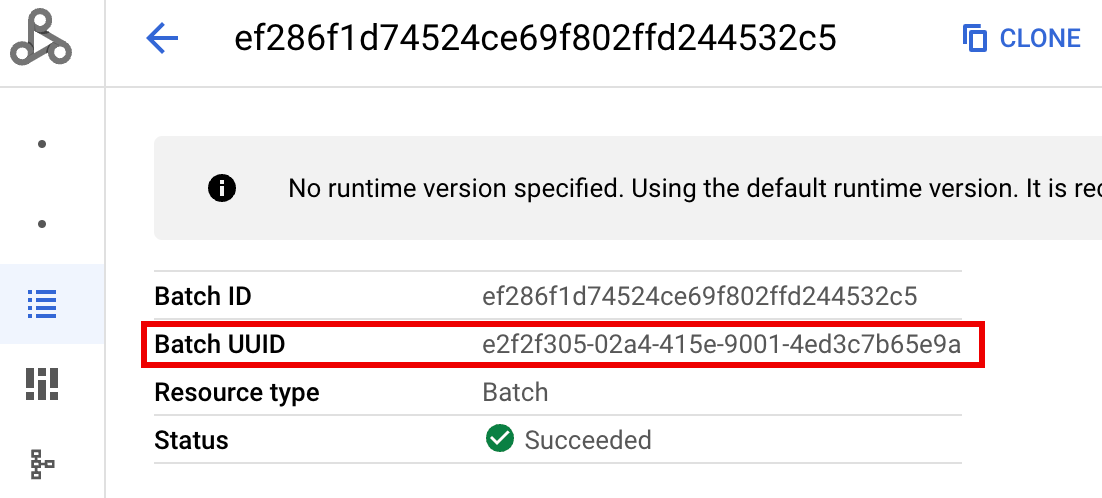Open the dashboard tiles sidebar icon
Image resolution: width=1102 pixels, height=498 pixels.
(41, 383)
